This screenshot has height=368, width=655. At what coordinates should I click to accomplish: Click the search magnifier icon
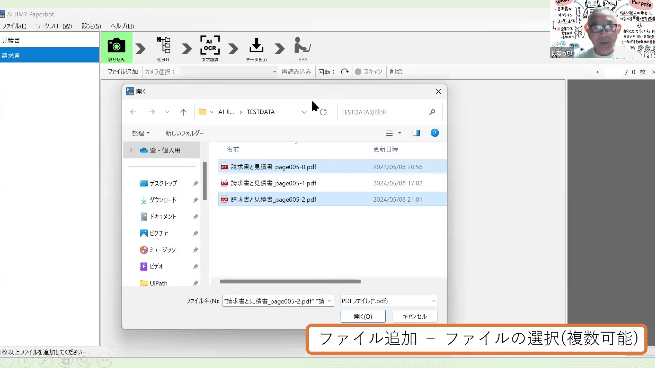click(x=432, y=112)
